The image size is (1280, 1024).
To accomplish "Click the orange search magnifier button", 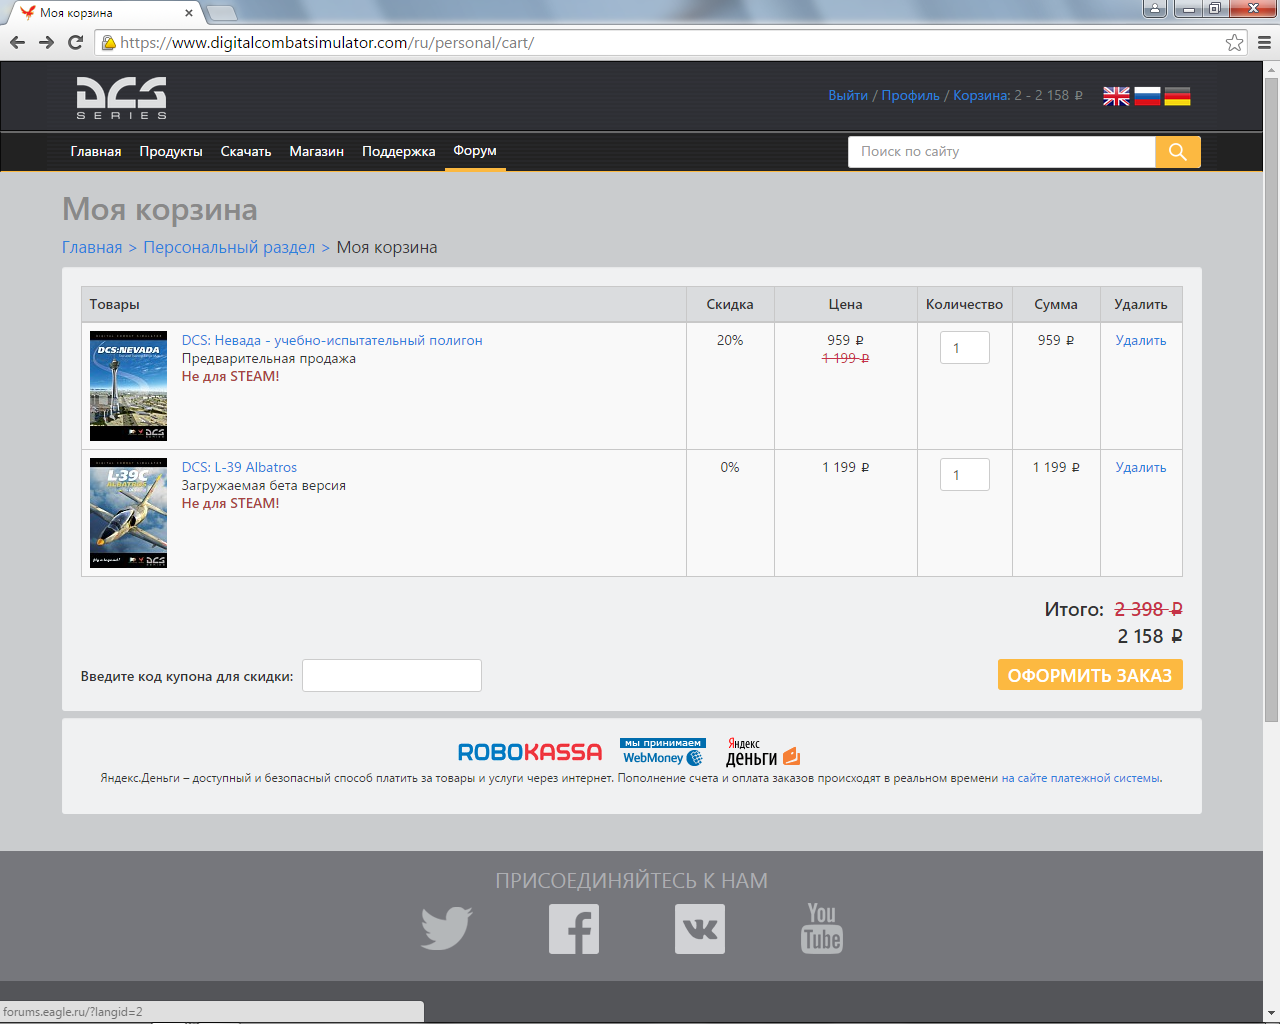I will point(1178,152).
